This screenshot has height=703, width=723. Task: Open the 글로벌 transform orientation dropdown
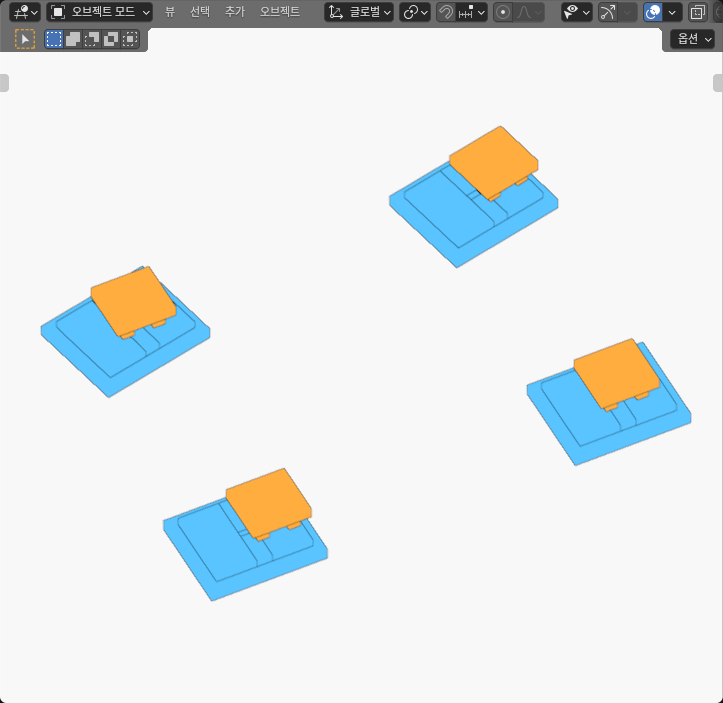tap(359, 12)
